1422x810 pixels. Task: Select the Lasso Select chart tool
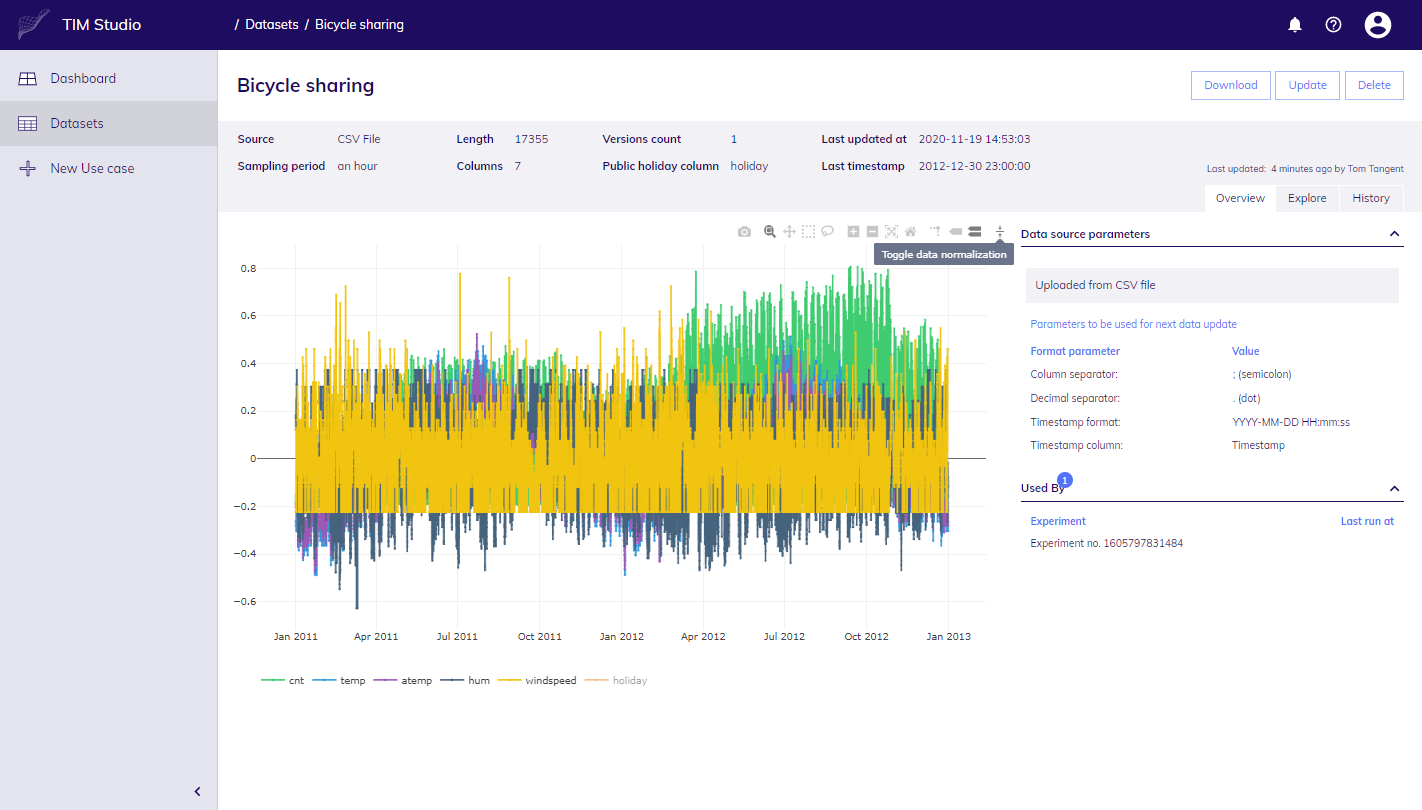point(828,231)
